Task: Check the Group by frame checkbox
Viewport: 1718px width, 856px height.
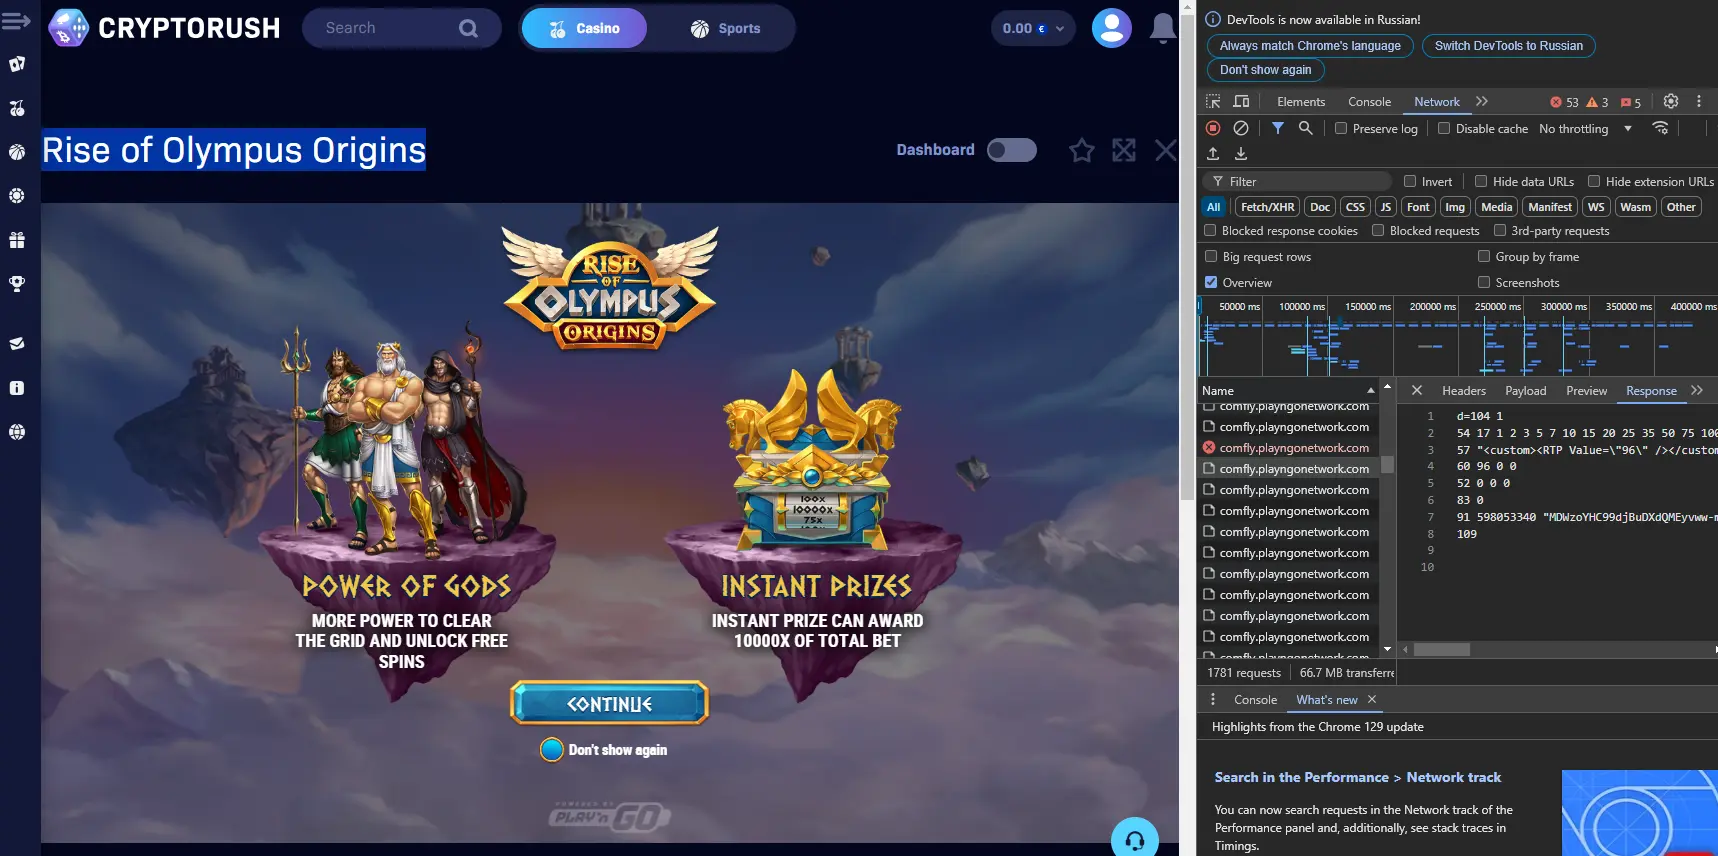Action: click(x=1484, y=256)
